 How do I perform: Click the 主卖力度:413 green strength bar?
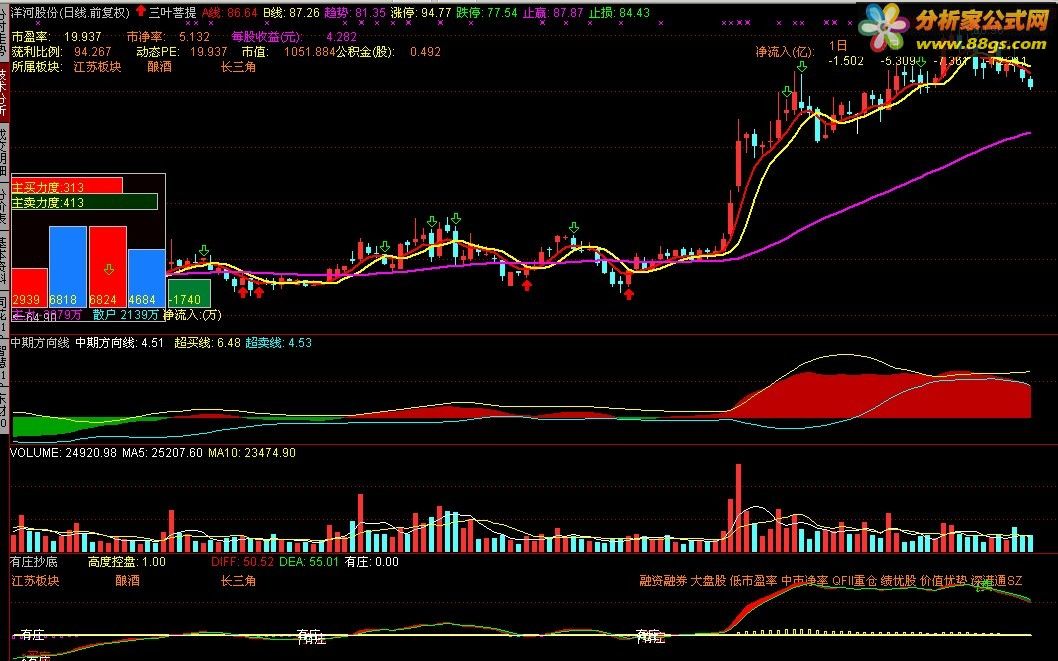click(84, 202)
